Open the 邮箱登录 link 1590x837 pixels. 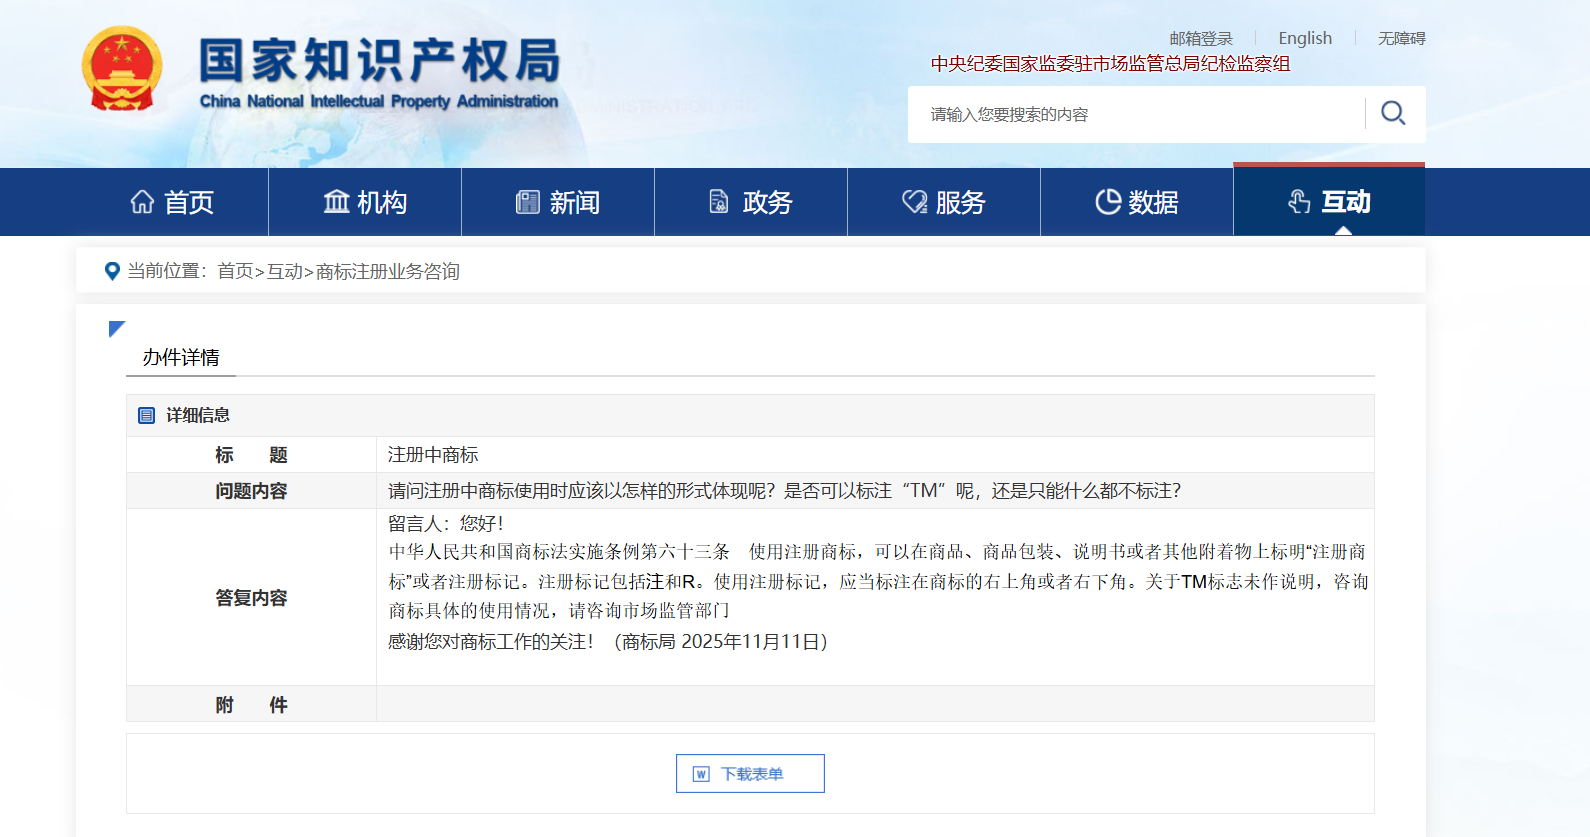click(1201, 38)
